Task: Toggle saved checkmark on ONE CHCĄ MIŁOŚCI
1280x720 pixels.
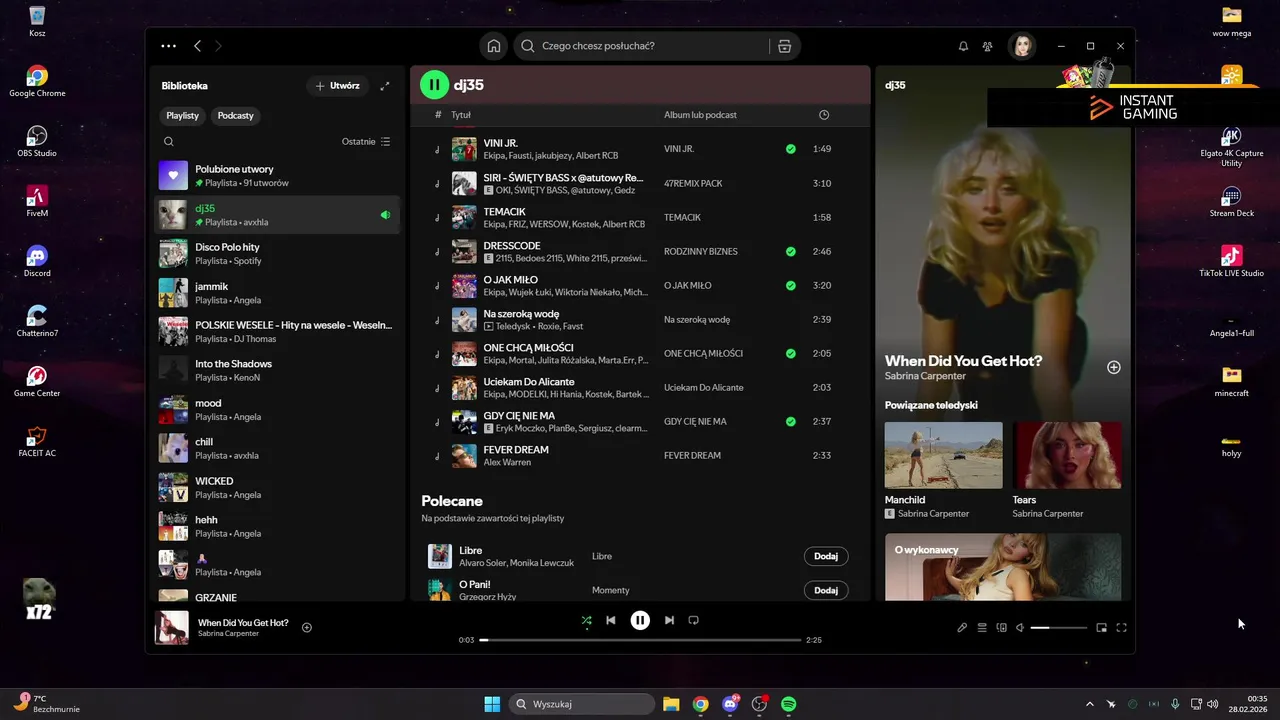Action: click(791, 353)
